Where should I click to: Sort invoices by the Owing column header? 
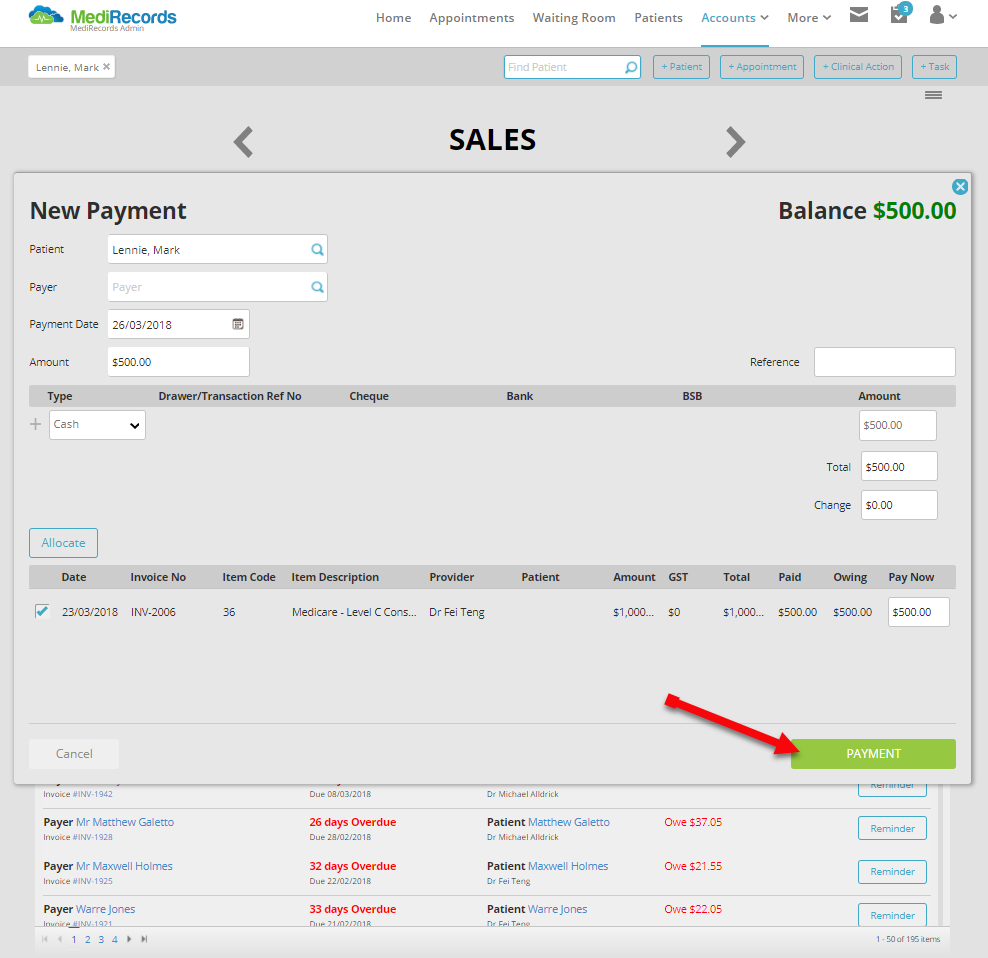click(850, 577)
